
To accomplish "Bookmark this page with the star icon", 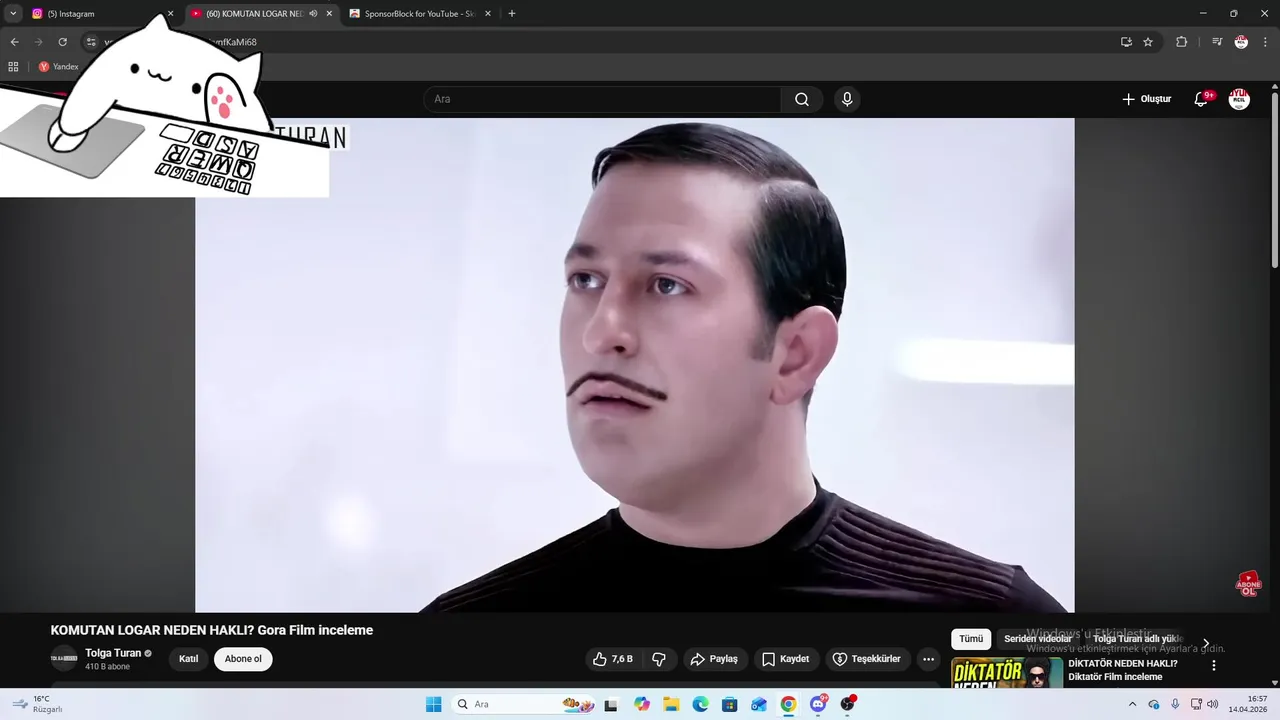I will (x=1148, y=42).
